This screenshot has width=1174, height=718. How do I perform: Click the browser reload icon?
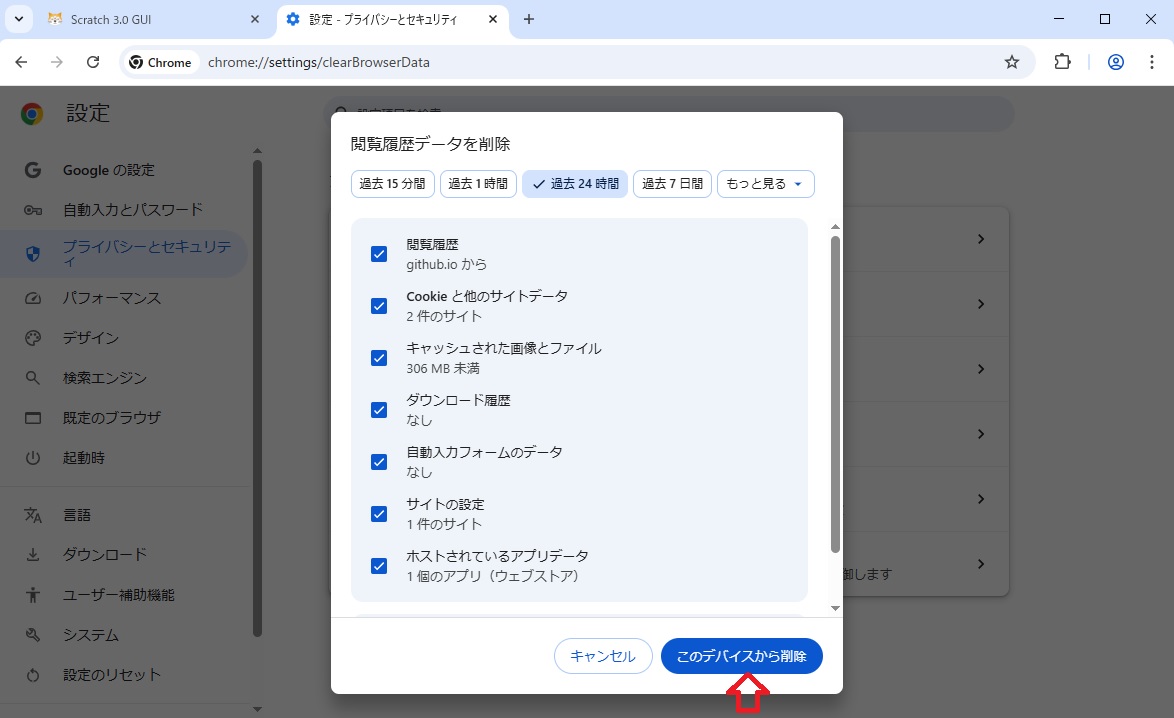coord(93,62)
